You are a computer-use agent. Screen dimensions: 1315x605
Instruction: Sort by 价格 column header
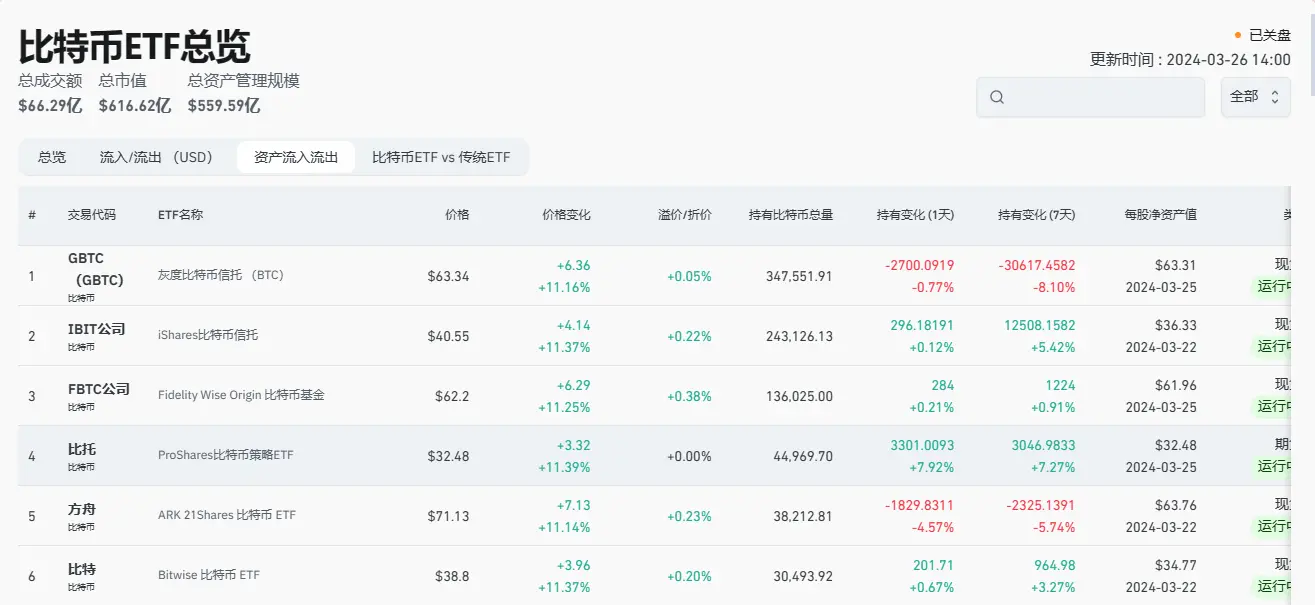(457, 215)
